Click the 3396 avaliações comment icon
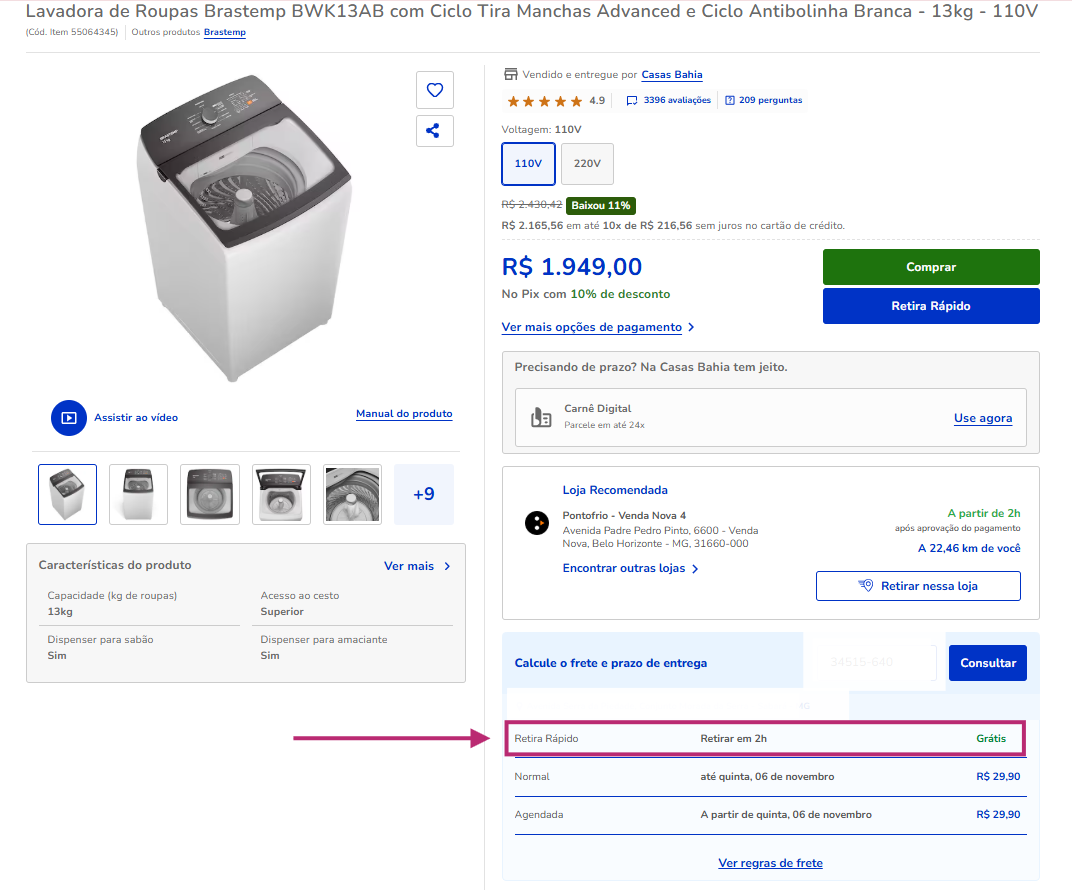 pos(632,101)
